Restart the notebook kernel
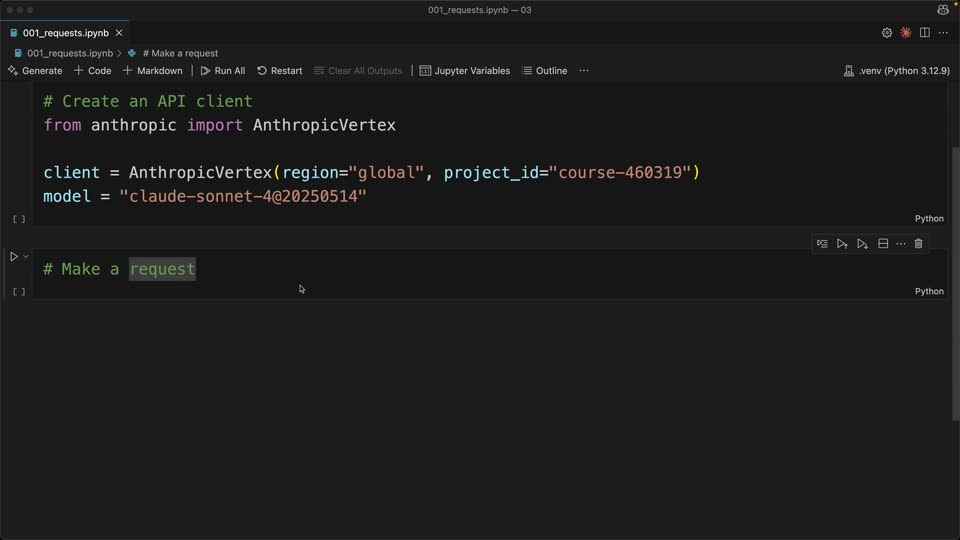The height and width of the screenshot is (540, 960). point(280,71)
